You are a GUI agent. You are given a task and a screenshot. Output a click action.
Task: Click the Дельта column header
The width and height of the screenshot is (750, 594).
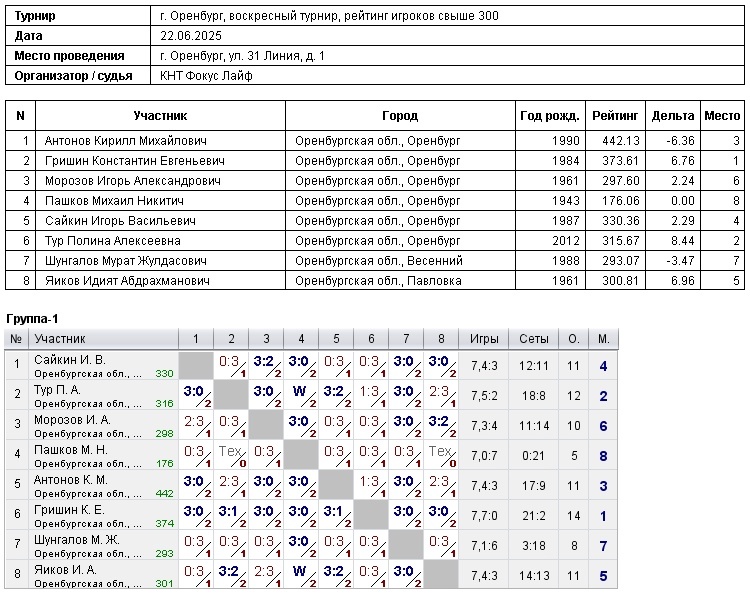(x=672, y=116)
